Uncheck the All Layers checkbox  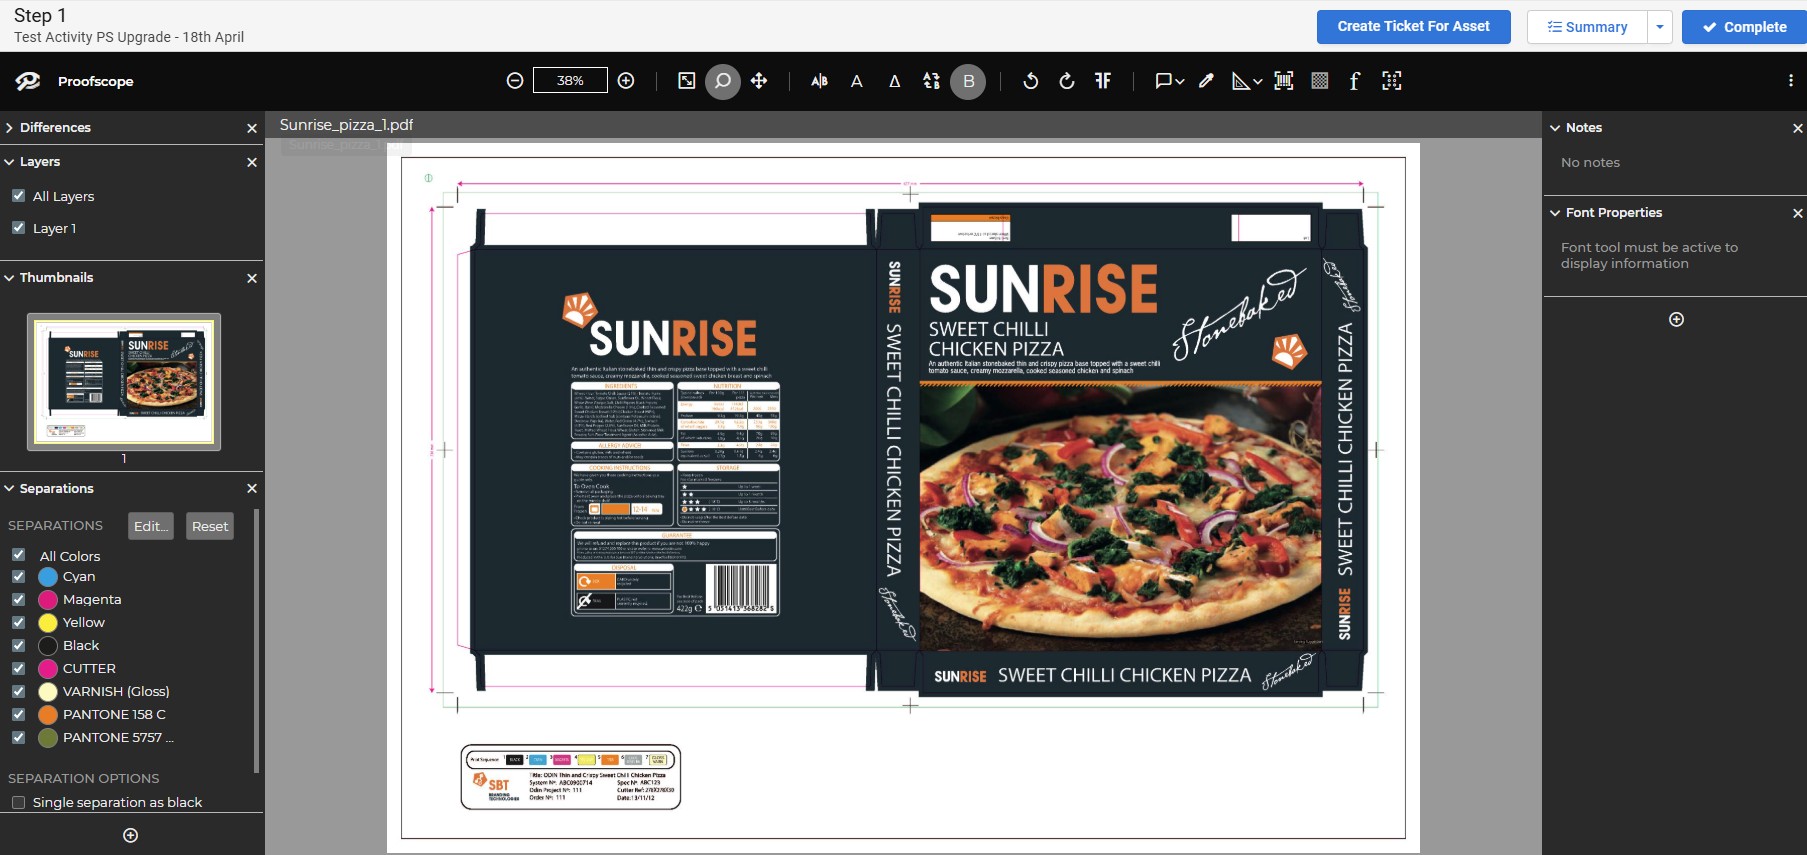(x=18, y=195)
